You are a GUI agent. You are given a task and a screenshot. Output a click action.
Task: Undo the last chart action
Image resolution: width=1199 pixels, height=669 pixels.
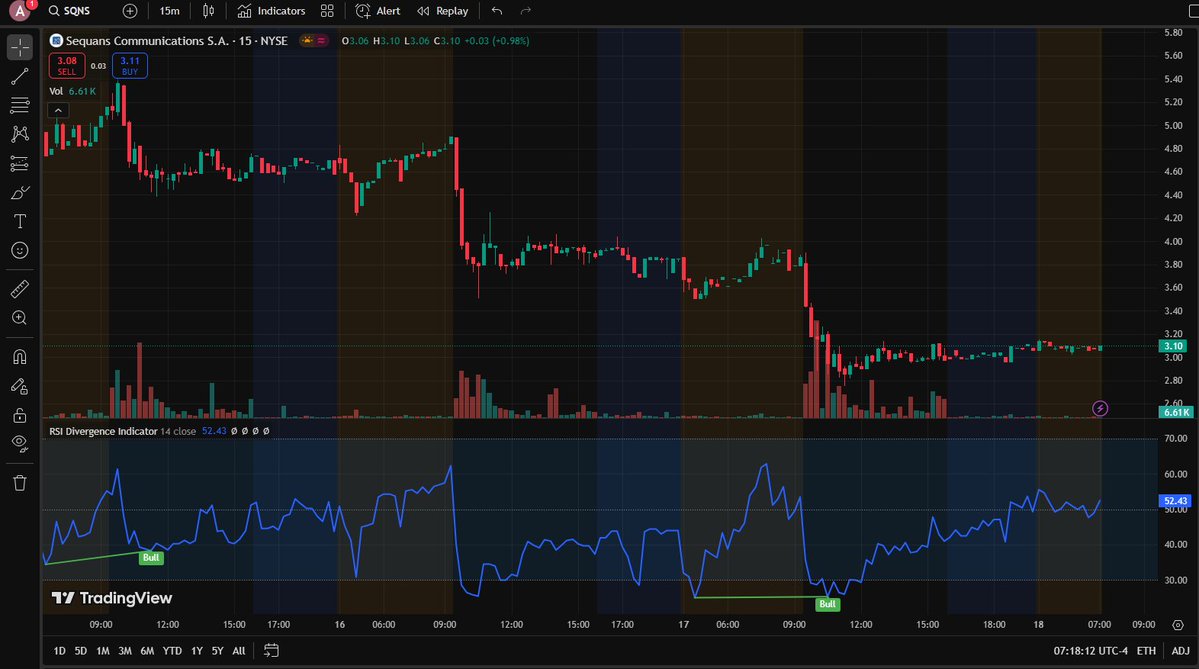coord(497,11)
